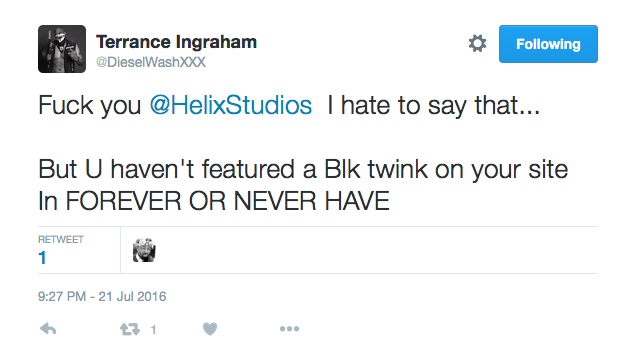Click the RETWEET label in the stats row

(x=61, y=240)
